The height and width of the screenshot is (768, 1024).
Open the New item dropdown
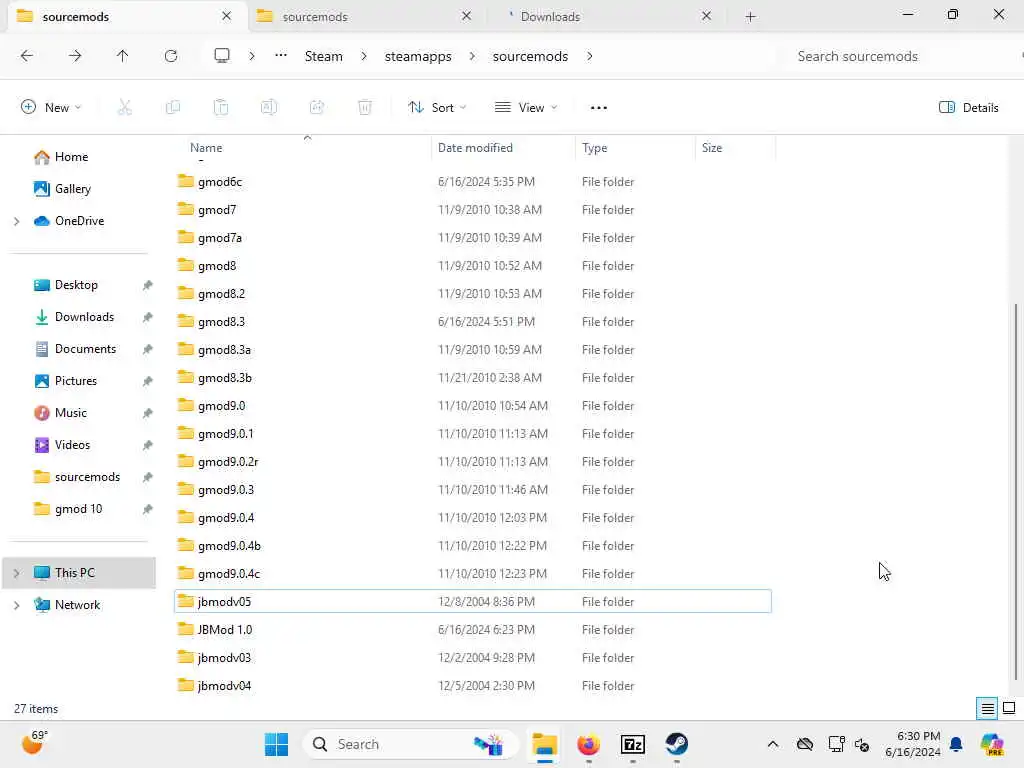point(51,108)
